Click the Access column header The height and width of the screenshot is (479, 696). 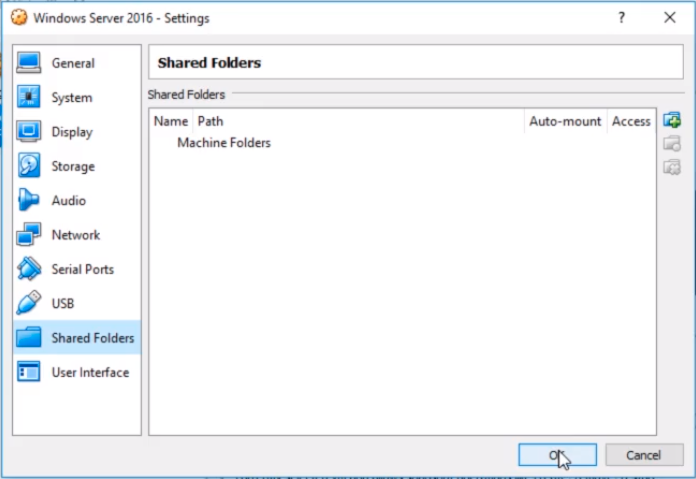click(631, 121)
